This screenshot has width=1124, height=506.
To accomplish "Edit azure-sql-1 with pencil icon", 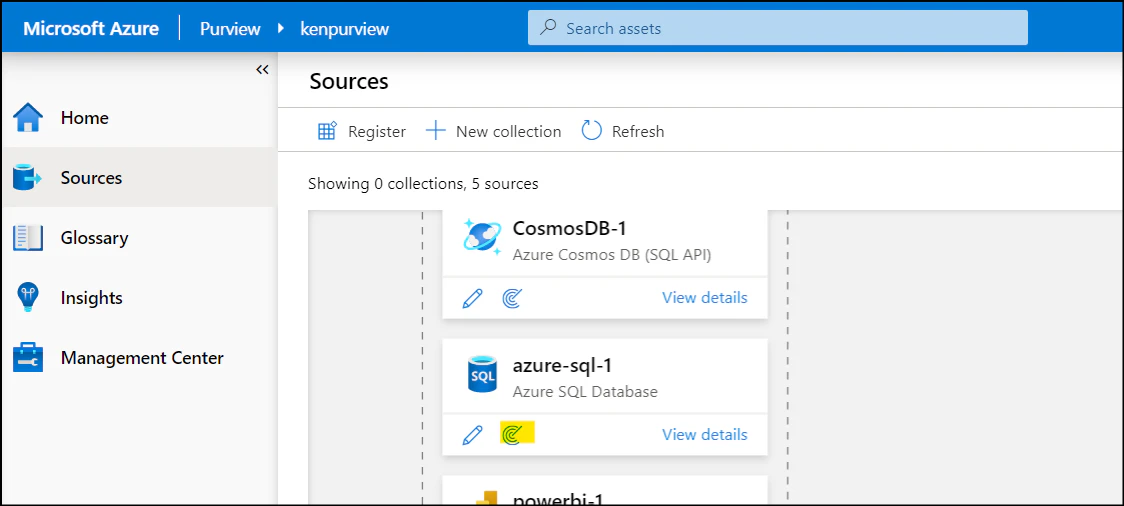I will point(472,435).
